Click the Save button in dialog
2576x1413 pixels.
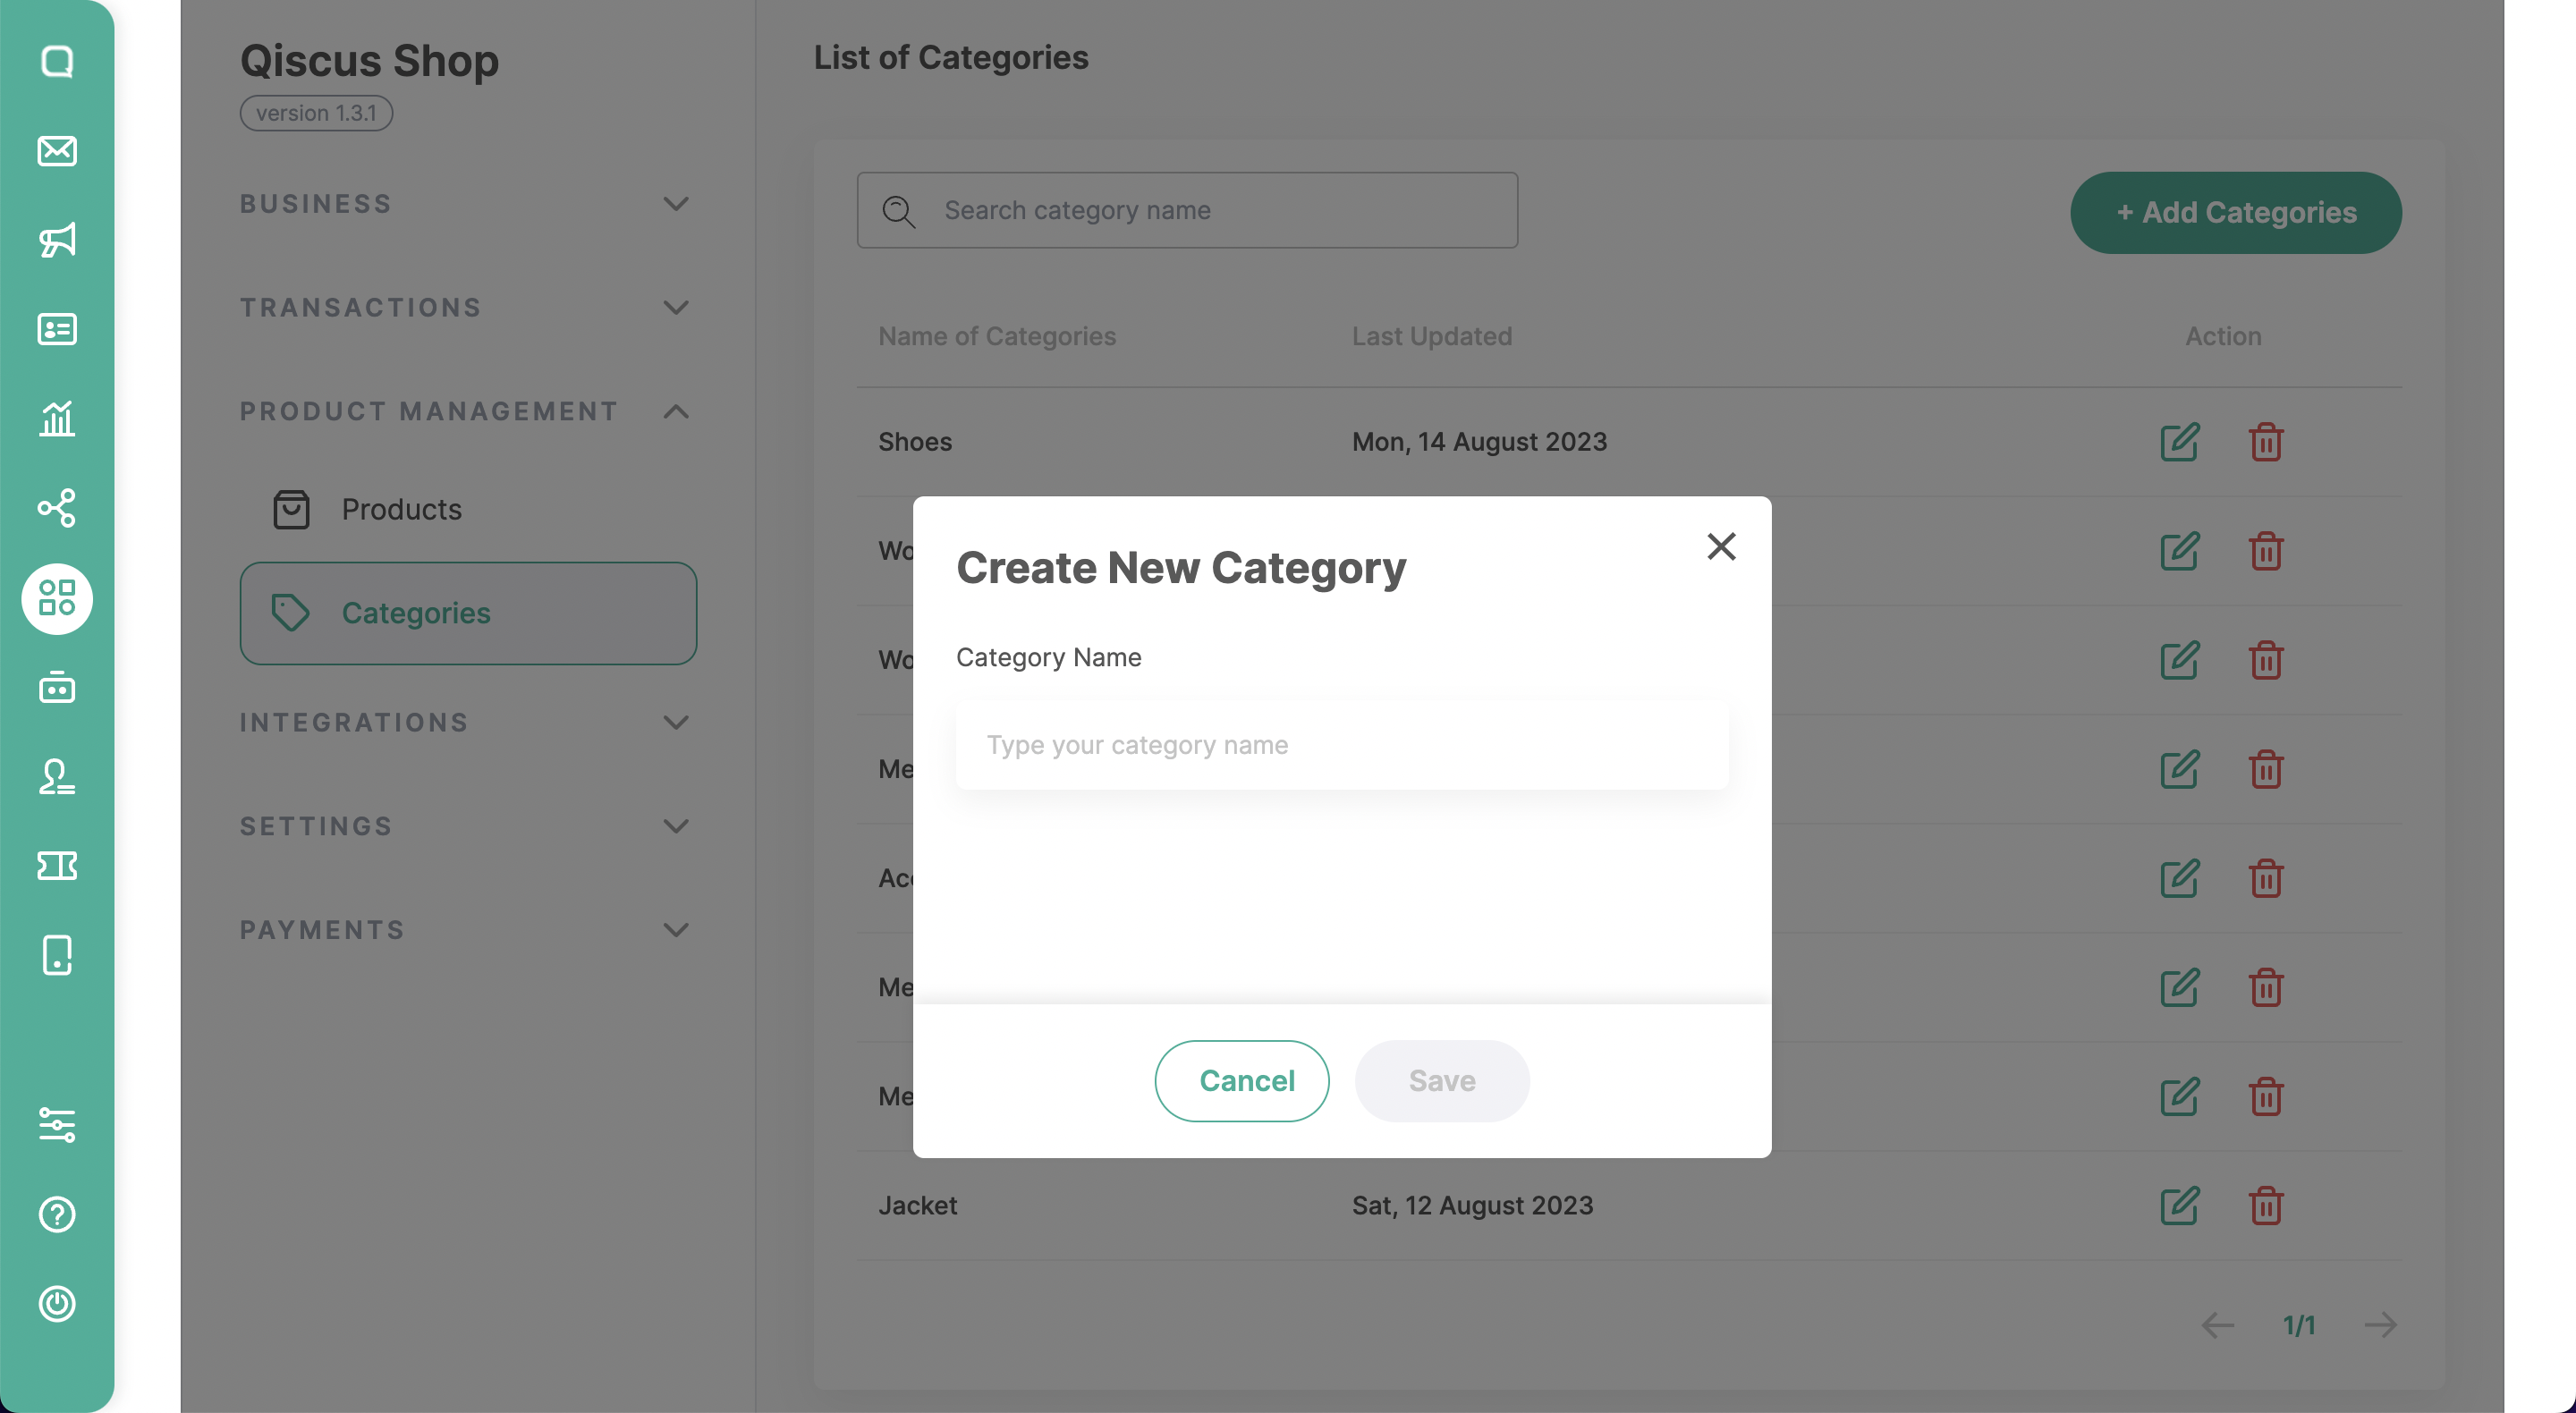(1441, 1081)
